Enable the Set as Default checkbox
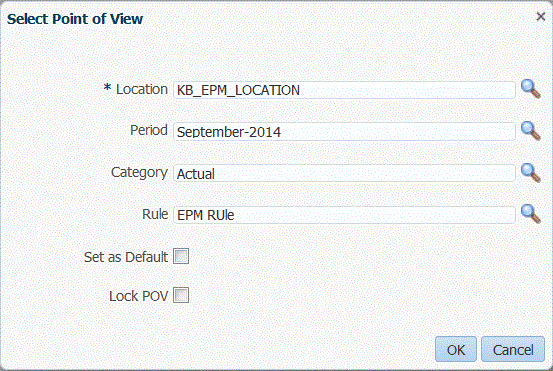The image size is (553, 371). (181, 256)
